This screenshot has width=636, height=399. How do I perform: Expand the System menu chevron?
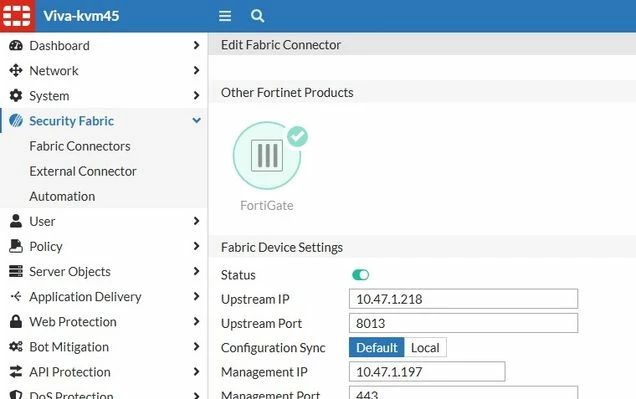tap(196, 95)
